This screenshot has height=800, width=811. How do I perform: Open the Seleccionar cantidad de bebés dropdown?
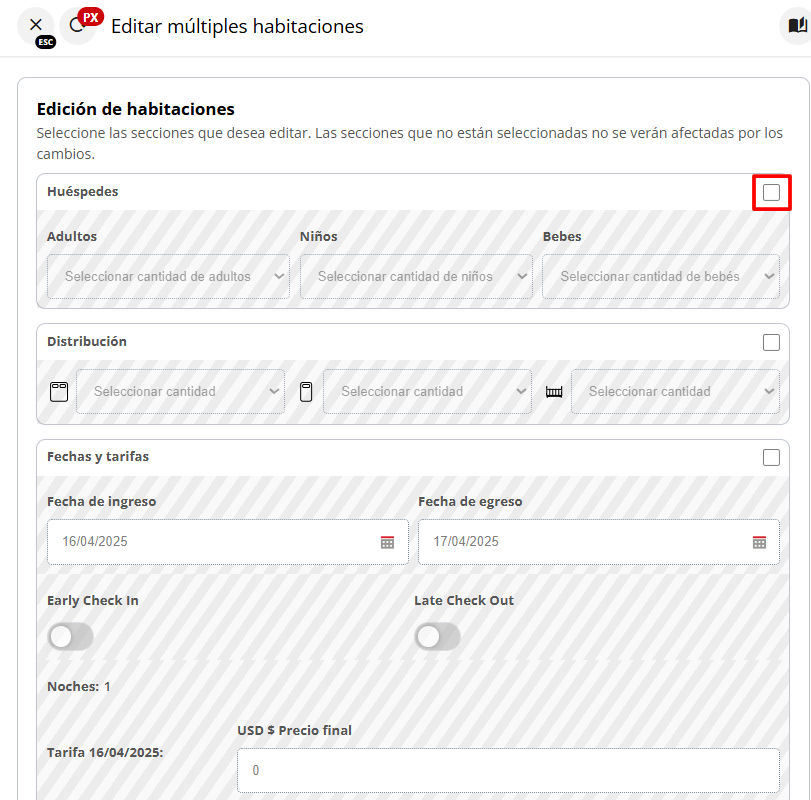pyautogui.click(x=660, y=276)
